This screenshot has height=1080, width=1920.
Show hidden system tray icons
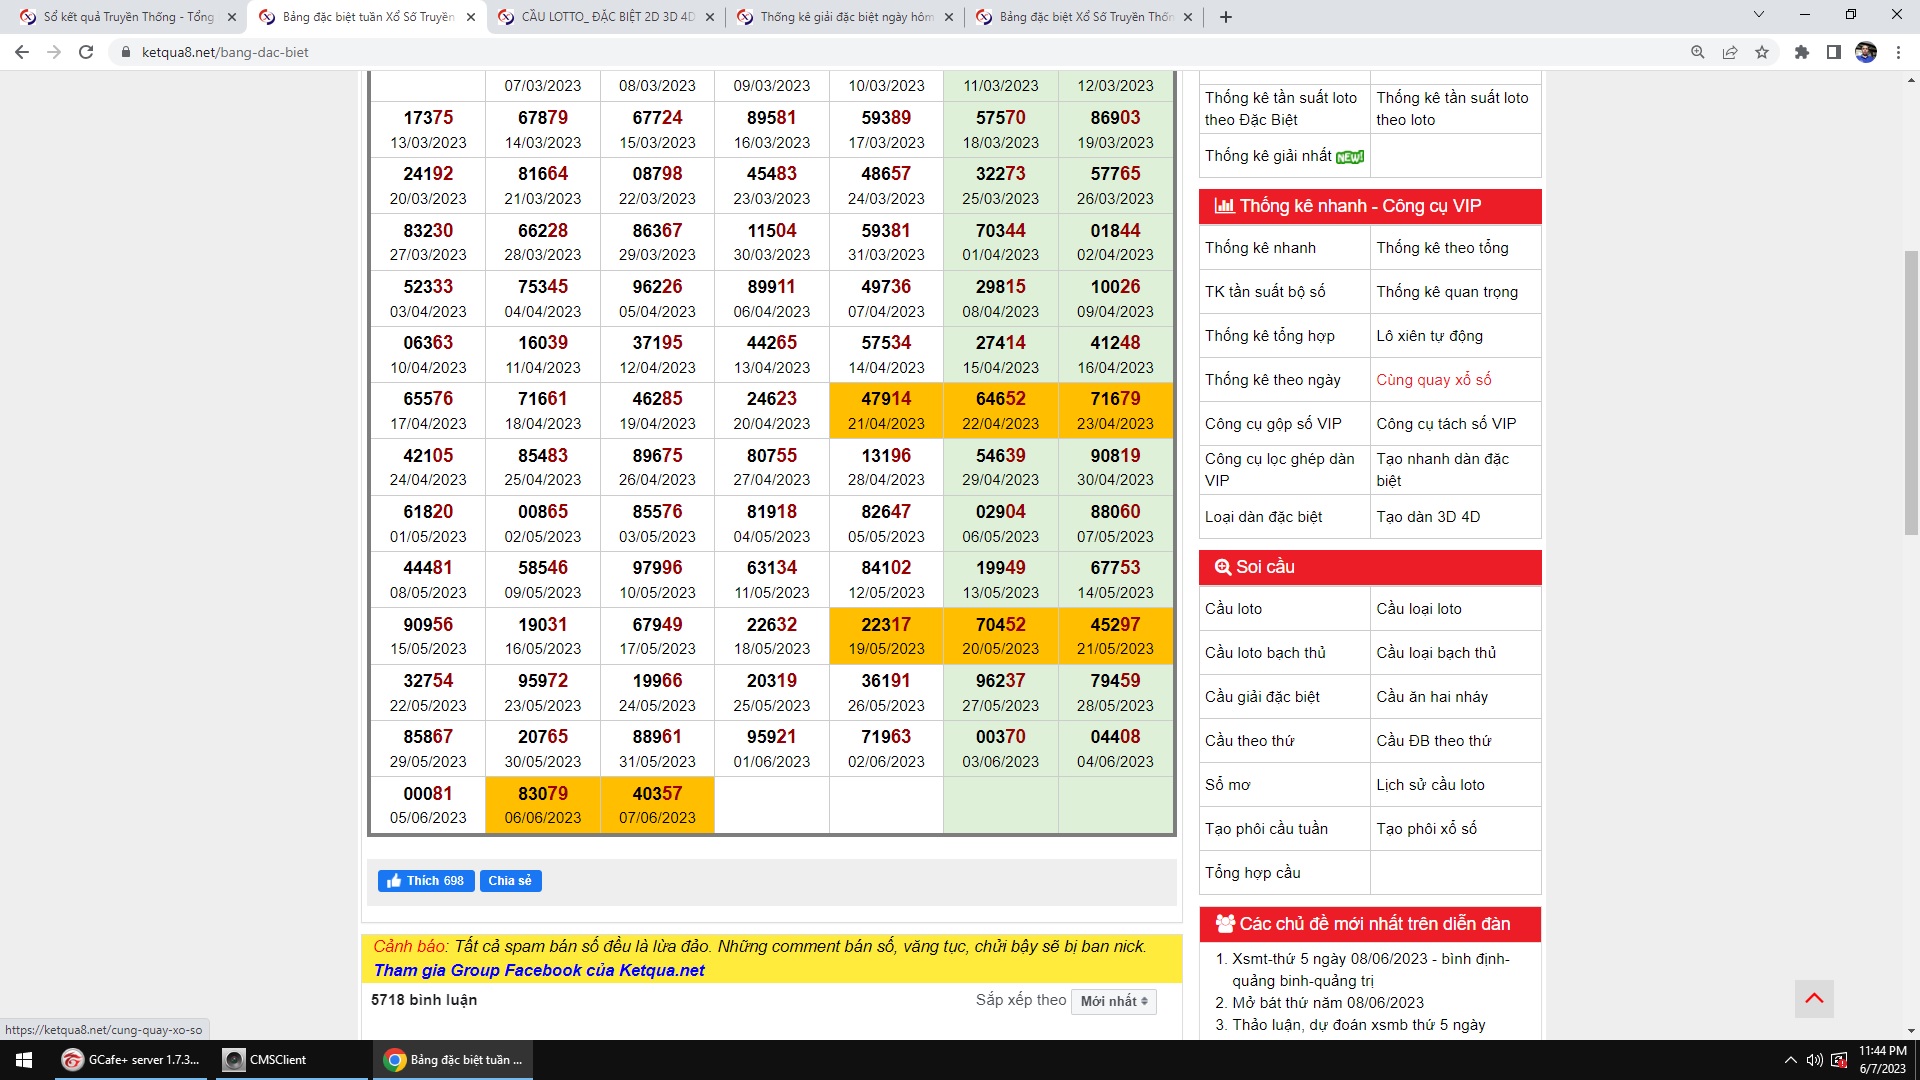1789,1060
